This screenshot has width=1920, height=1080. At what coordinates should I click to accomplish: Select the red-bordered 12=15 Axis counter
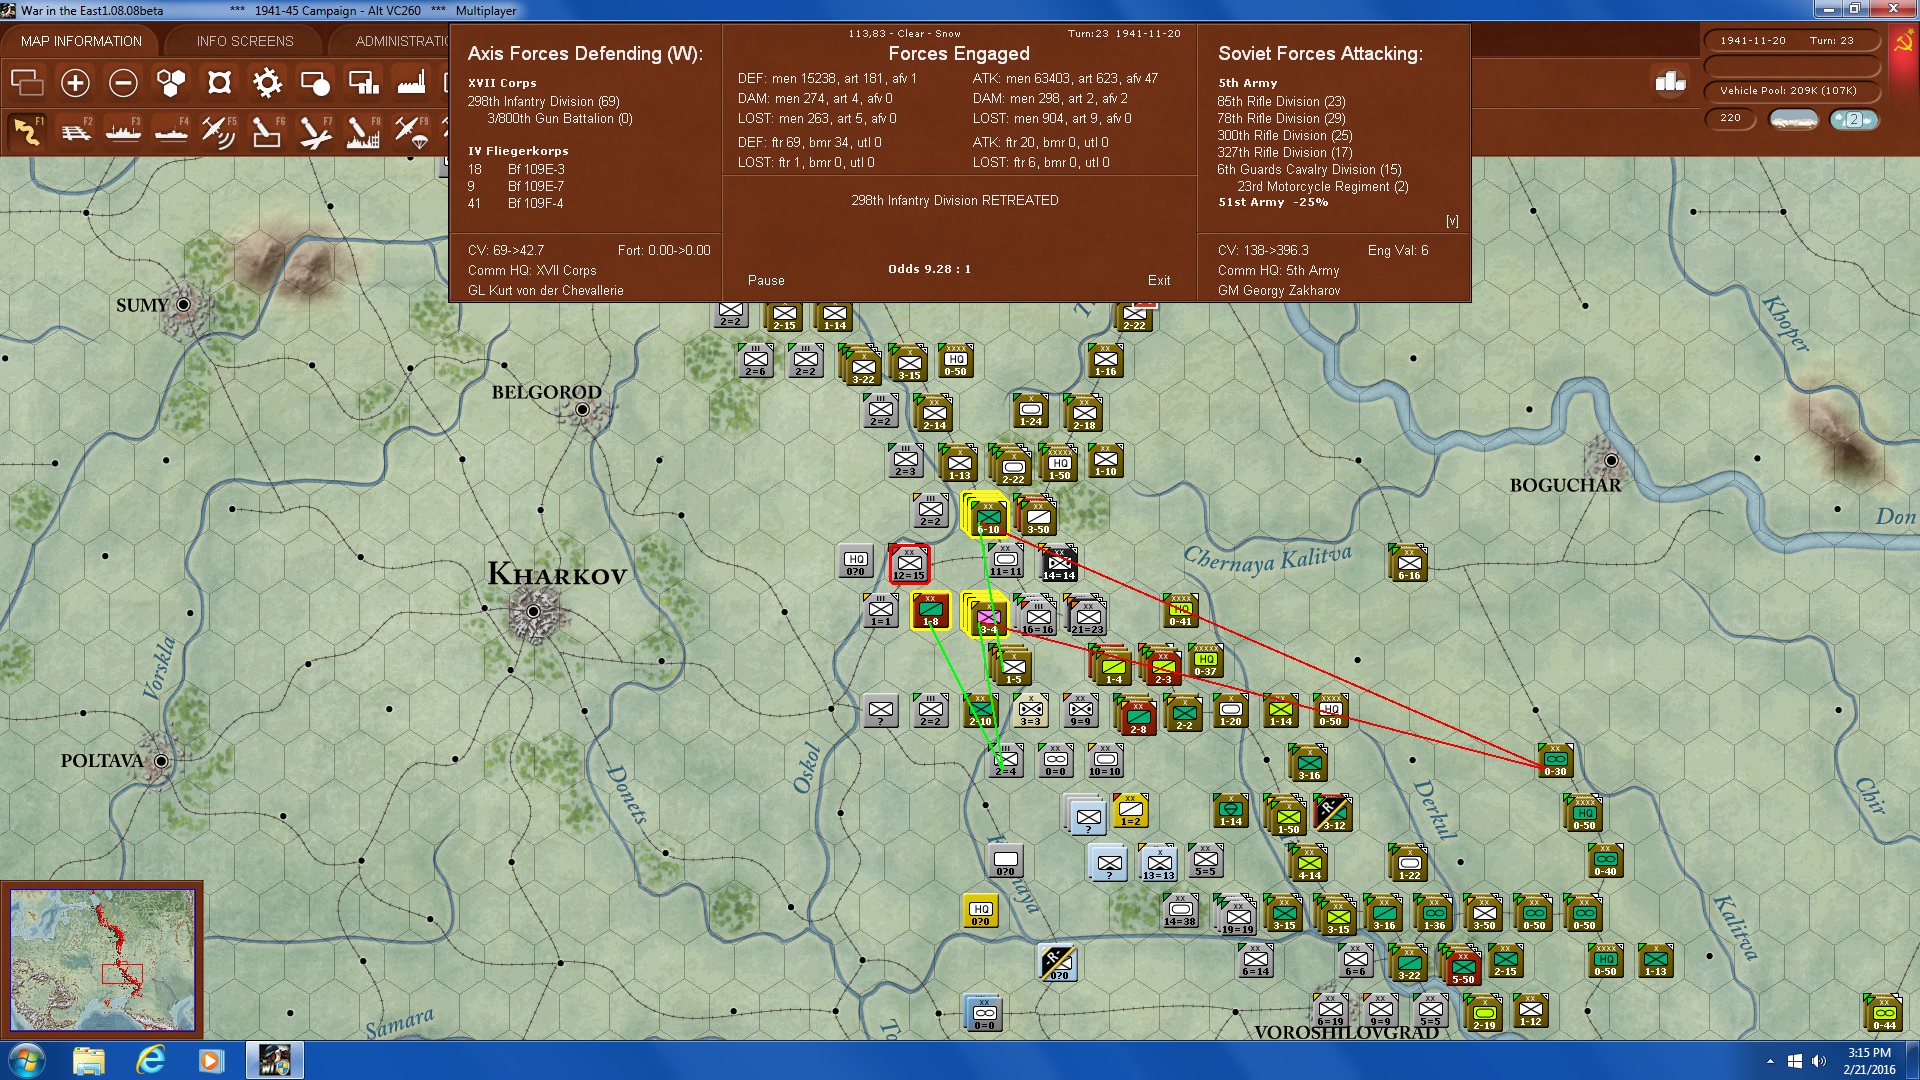click(x=909, y=565)
